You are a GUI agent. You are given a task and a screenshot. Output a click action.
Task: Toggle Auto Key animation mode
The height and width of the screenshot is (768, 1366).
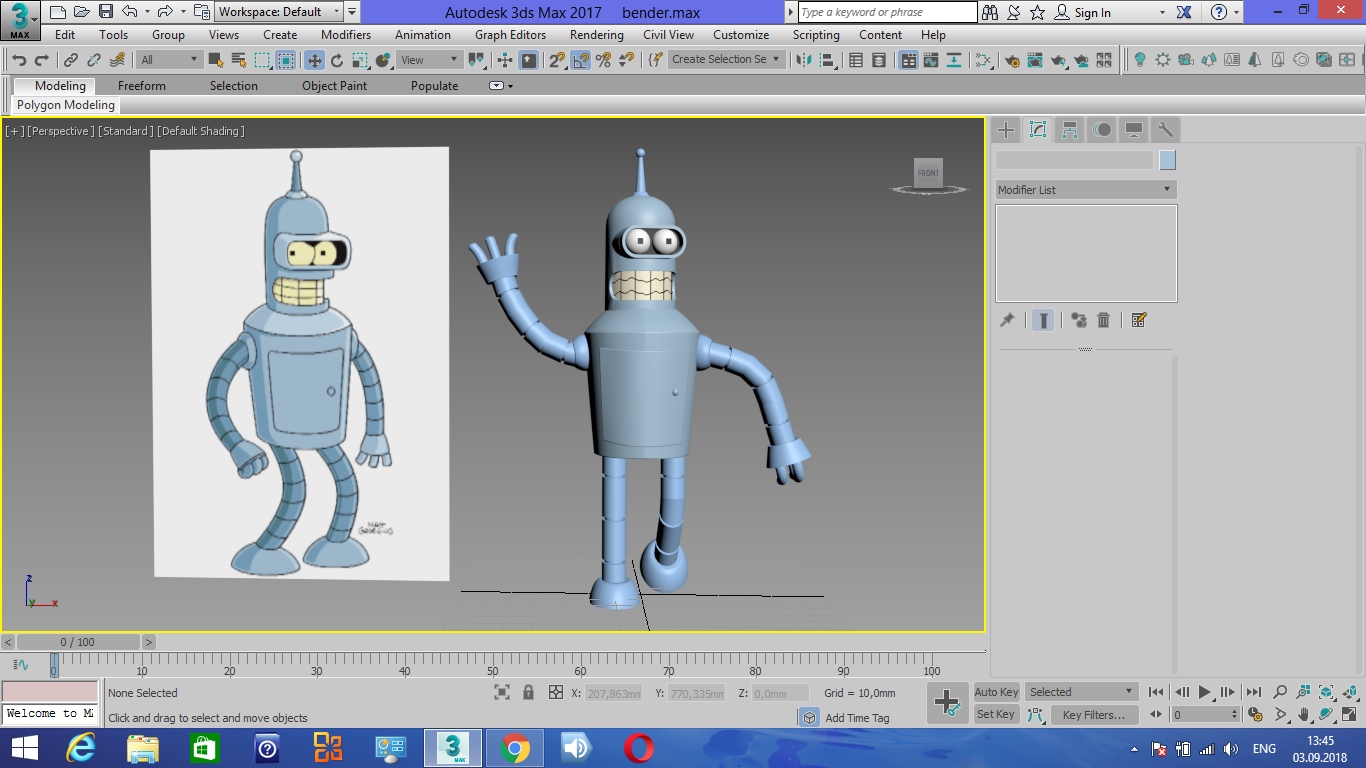point(996,692)
